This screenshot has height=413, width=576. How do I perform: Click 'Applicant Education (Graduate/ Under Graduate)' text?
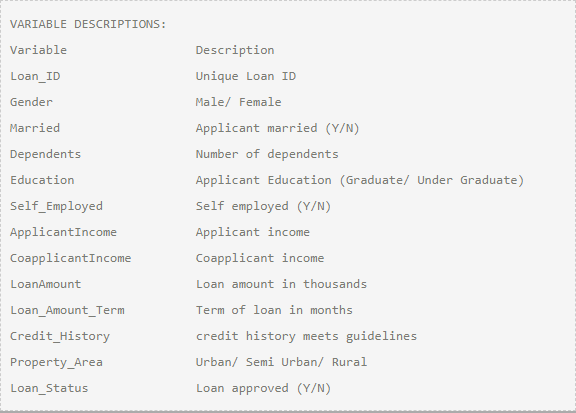pyautogui.click(x=360, y=180)
